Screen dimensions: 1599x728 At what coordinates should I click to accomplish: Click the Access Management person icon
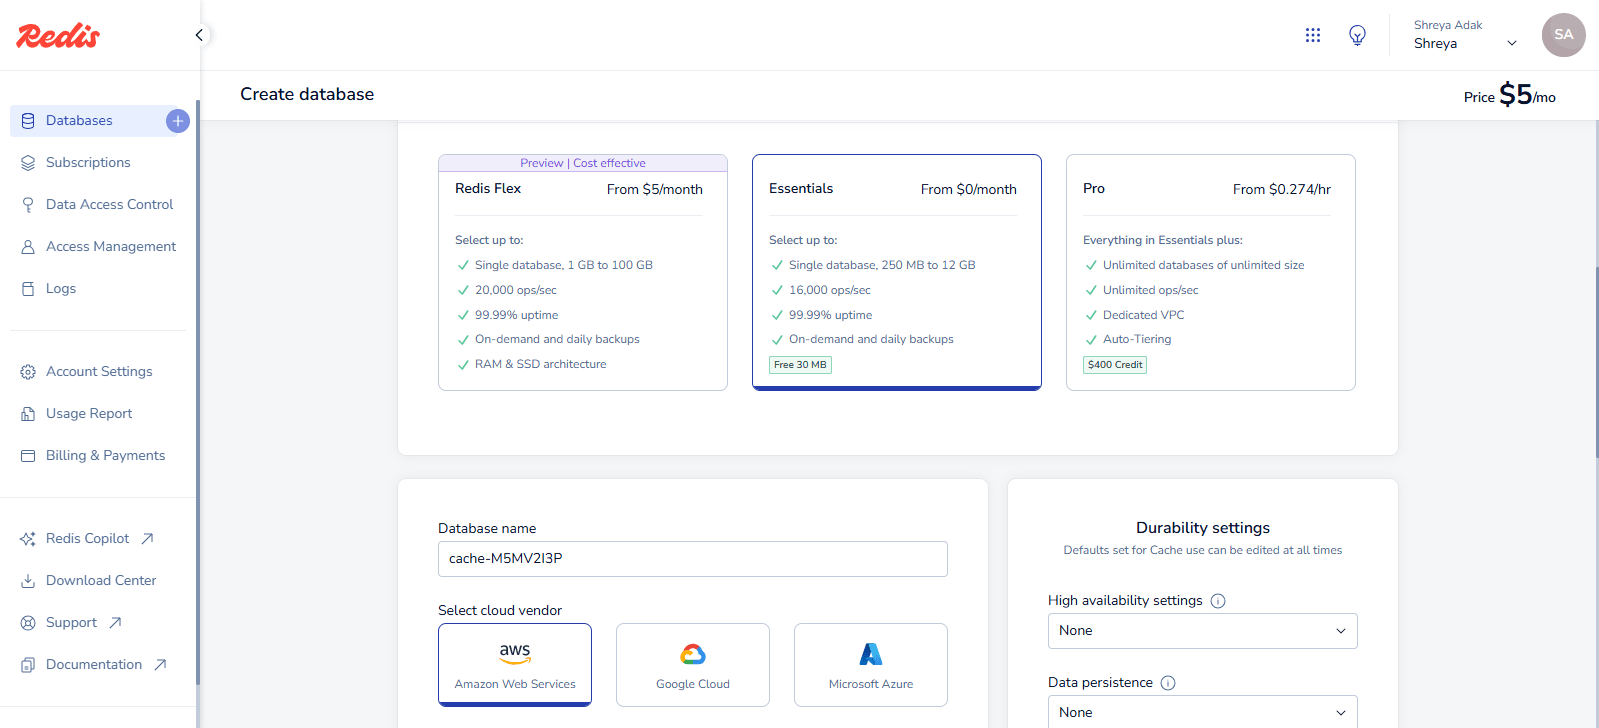pyautogui.click(x=28, y=247)
